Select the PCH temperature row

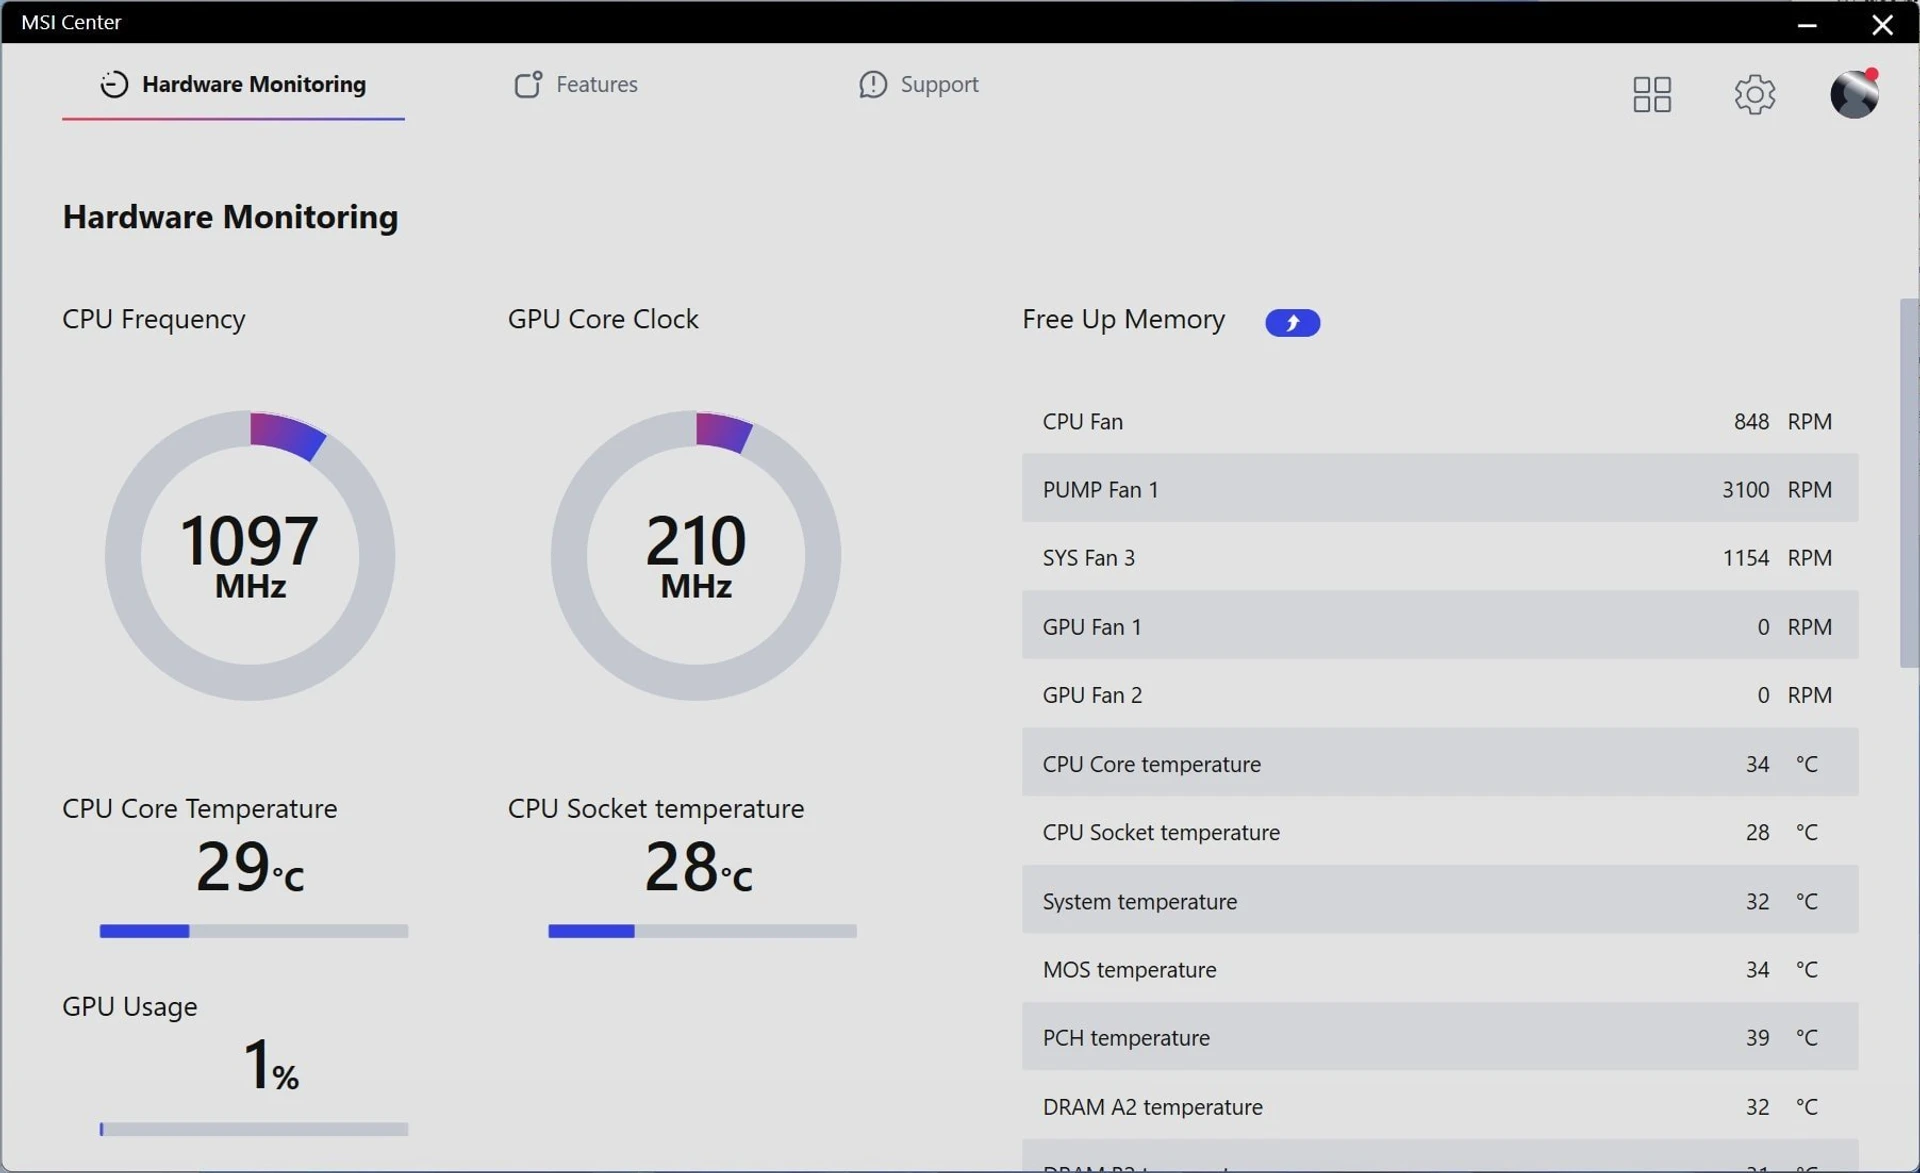click(x=1440, y=1037)
